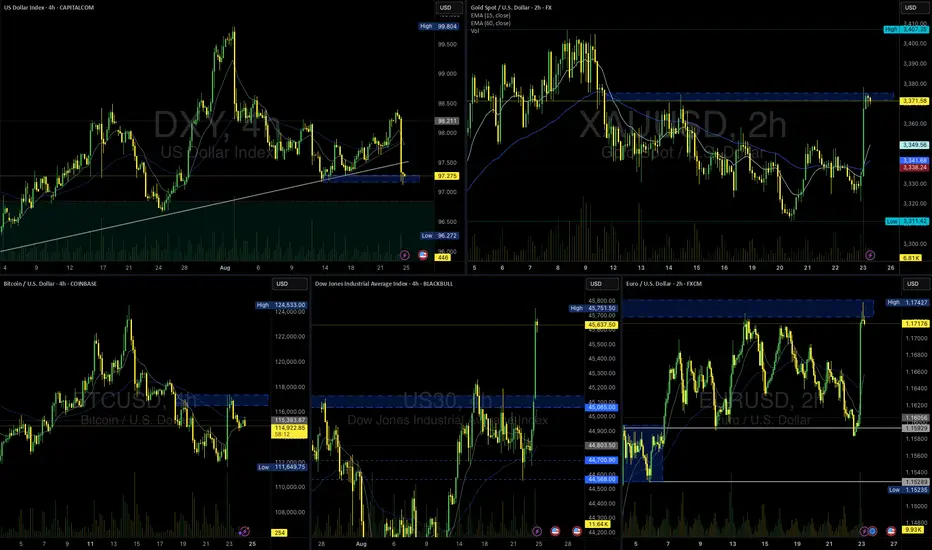
Task: Open USD currency dropdown on Bitcoin chart
Action: pyautogui.click(x=289, y=284)
